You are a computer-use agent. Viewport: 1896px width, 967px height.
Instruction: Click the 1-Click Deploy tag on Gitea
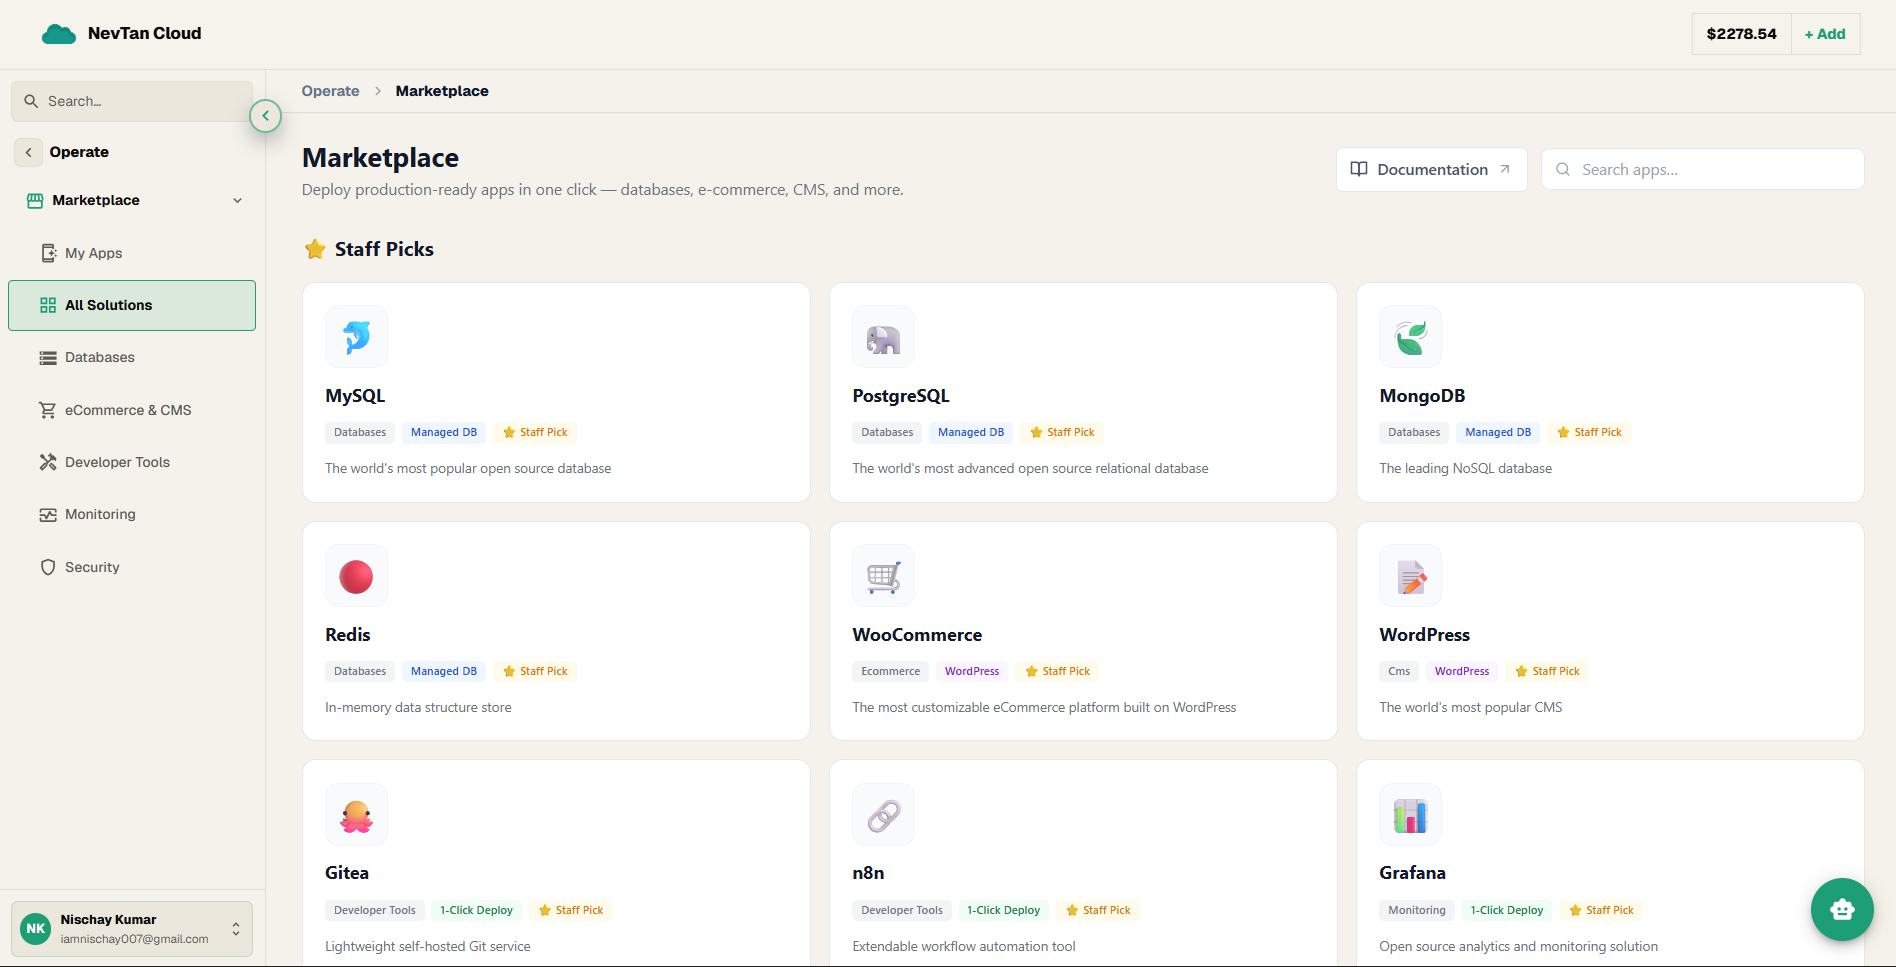476,910
